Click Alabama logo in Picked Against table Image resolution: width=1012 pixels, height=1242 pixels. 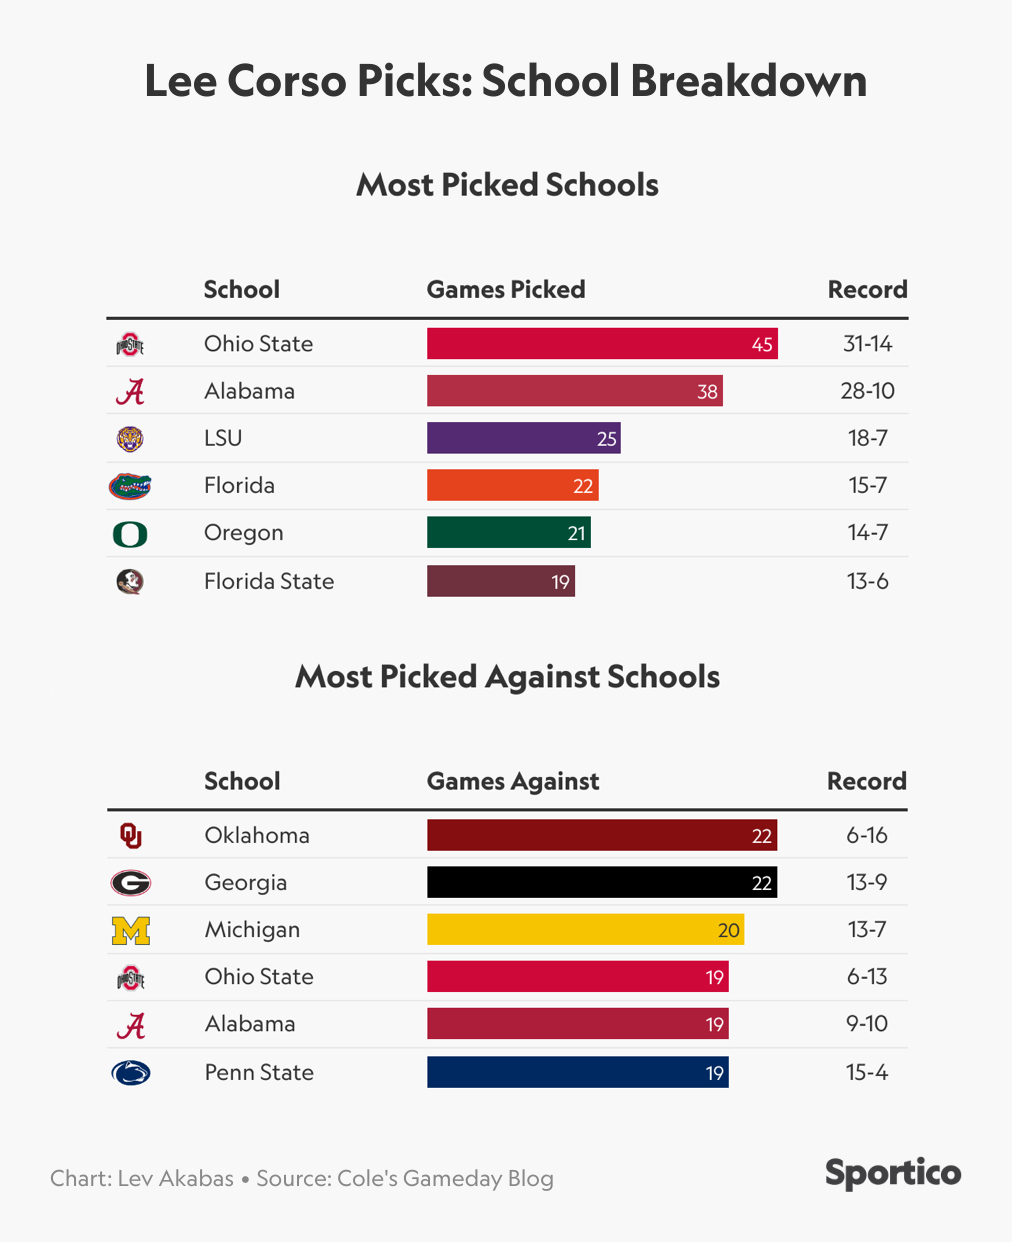(x=130, y=1025)
